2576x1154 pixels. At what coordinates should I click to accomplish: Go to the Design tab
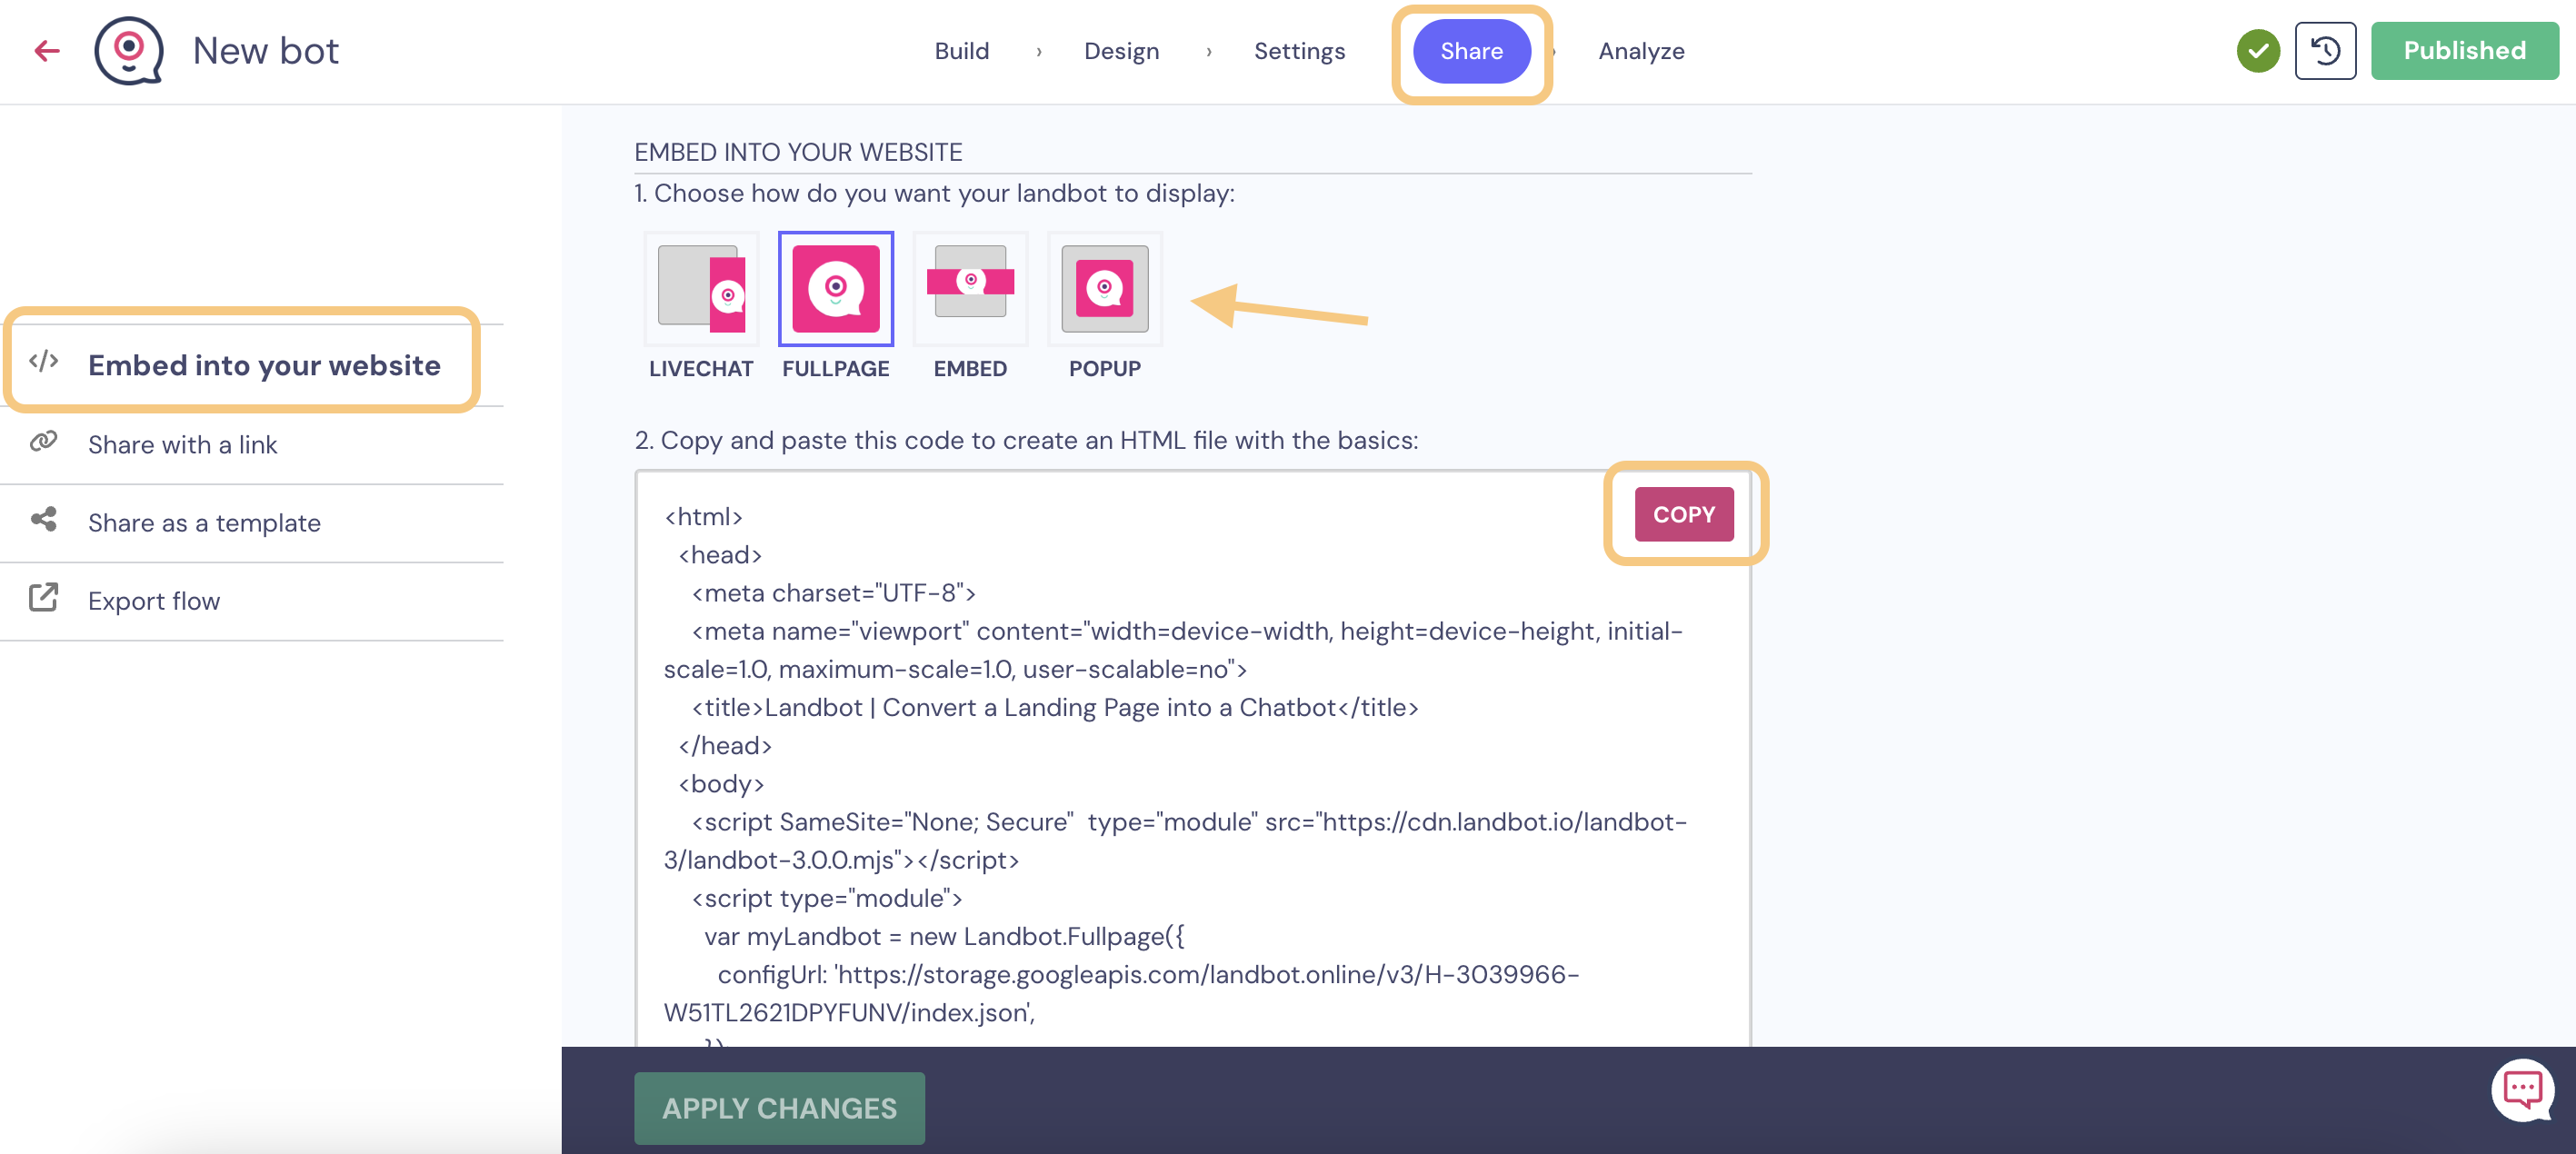[x=1122, y=51]
